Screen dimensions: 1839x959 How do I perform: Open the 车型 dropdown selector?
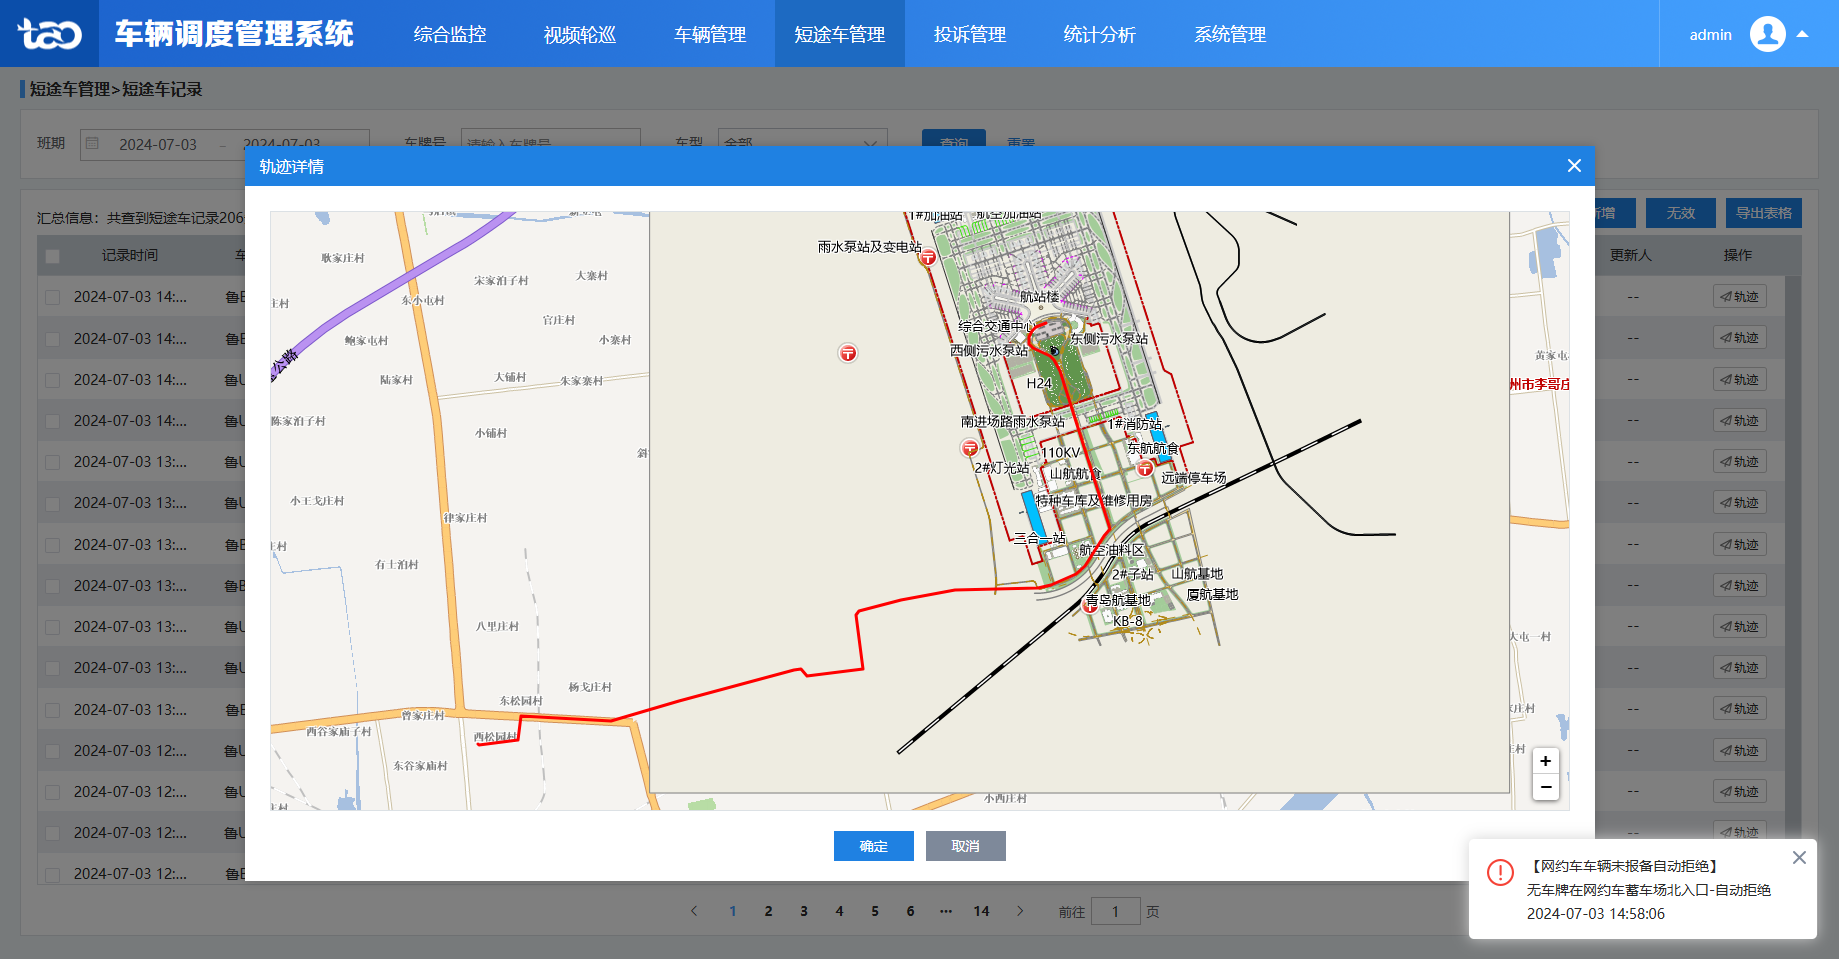coord(802,144)
